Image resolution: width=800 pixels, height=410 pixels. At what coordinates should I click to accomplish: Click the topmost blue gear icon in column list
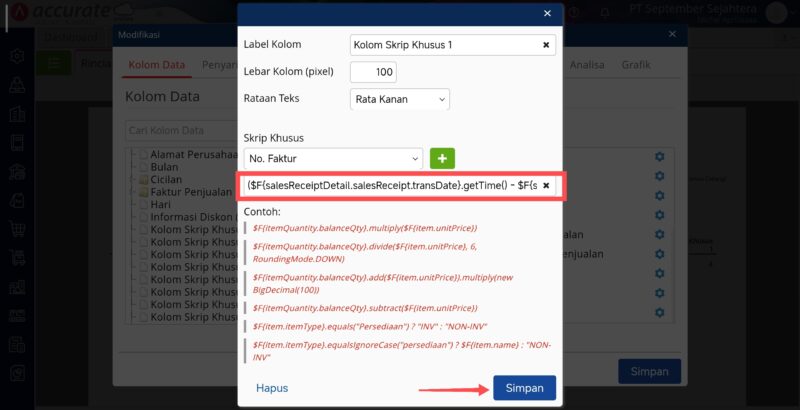click(659, 157)
